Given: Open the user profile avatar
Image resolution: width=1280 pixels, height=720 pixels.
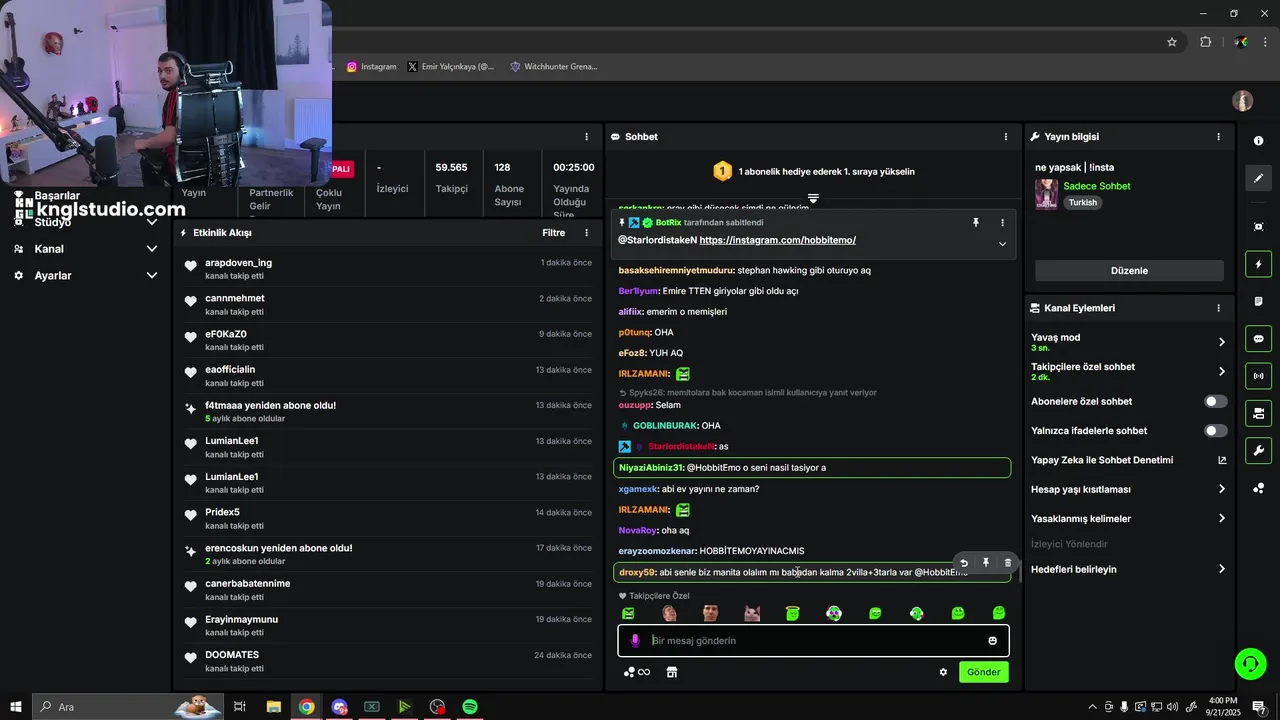Looking at the screenshot, I should 1242,101.
